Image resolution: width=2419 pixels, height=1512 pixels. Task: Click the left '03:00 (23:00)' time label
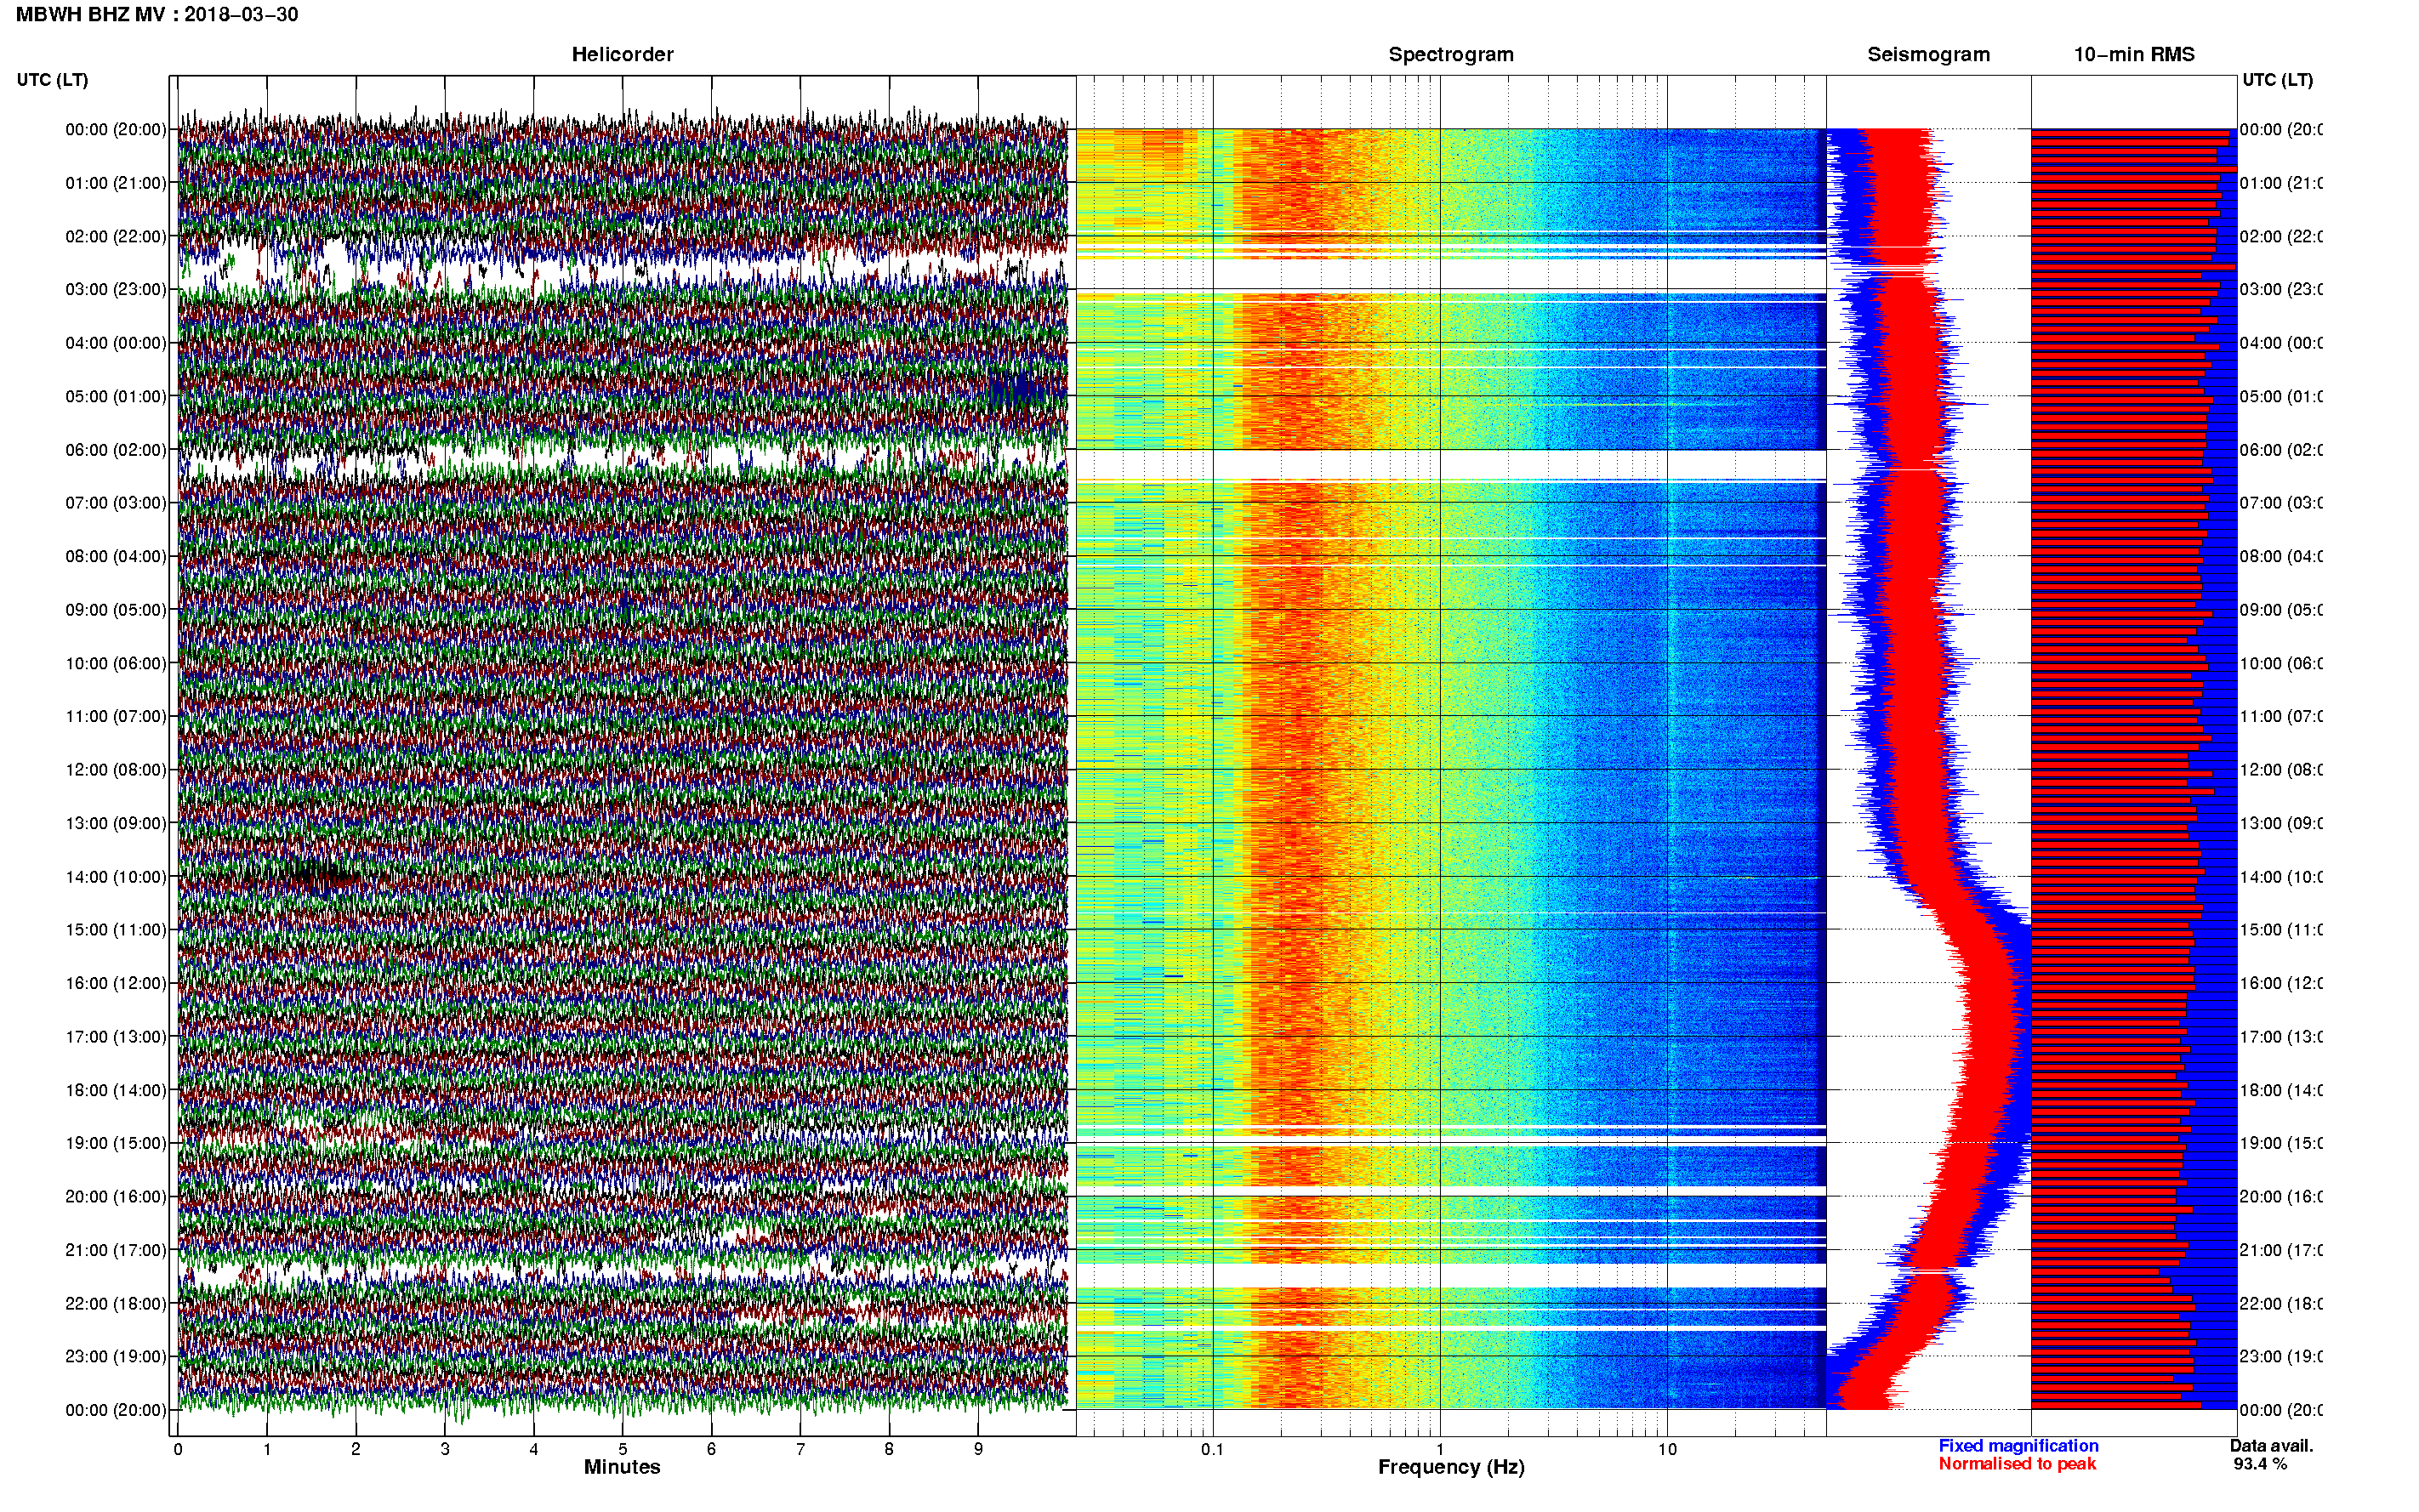pyautogui.click(x=116, y=289)
